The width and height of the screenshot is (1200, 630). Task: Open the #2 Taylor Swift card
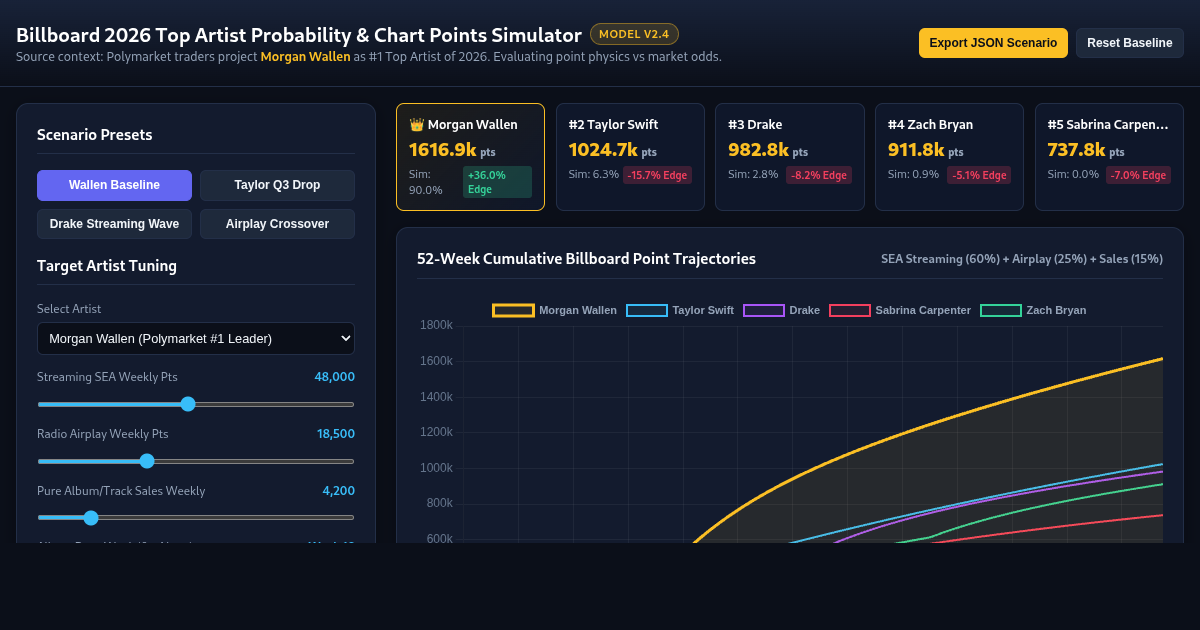(630, 157)
